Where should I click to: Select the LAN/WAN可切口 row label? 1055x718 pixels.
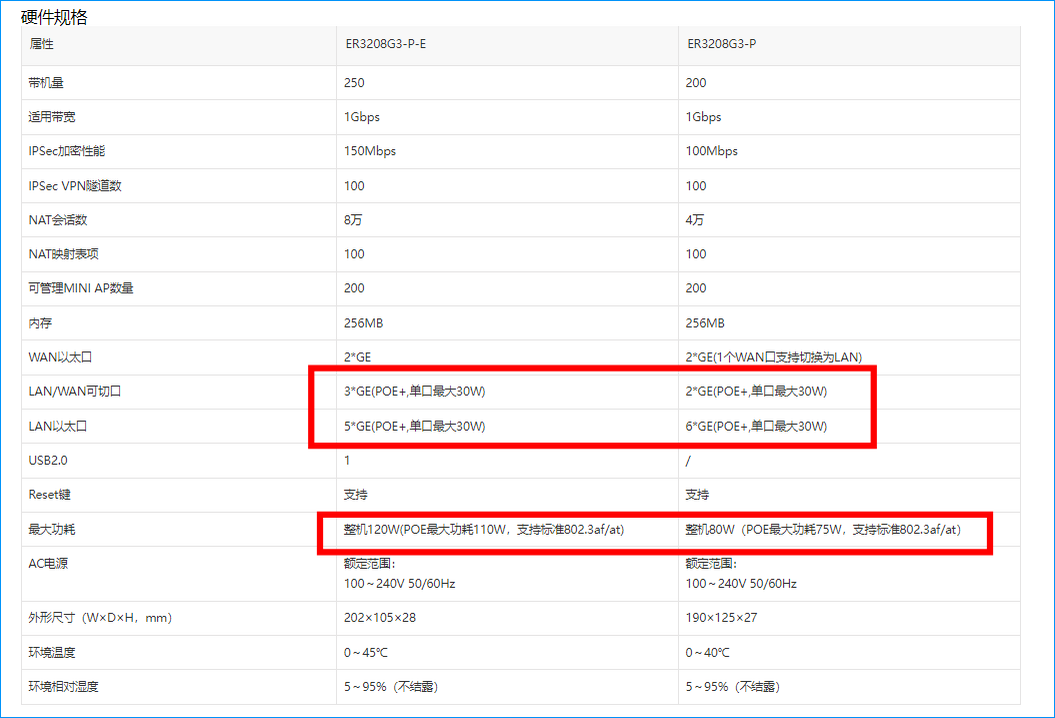75,392
